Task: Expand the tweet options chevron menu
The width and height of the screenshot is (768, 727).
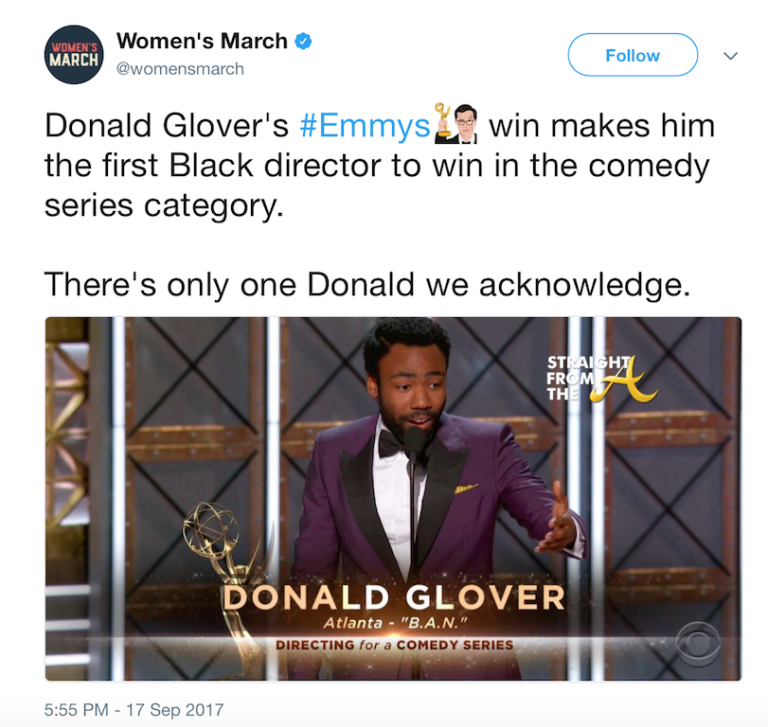Action: 730,56
